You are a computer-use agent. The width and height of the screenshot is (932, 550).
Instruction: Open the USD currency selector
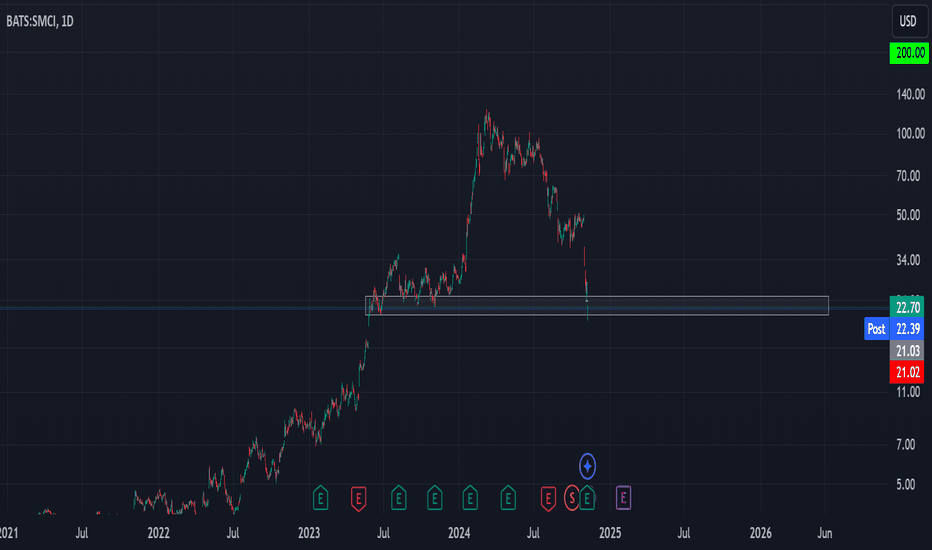pos(908,21)
